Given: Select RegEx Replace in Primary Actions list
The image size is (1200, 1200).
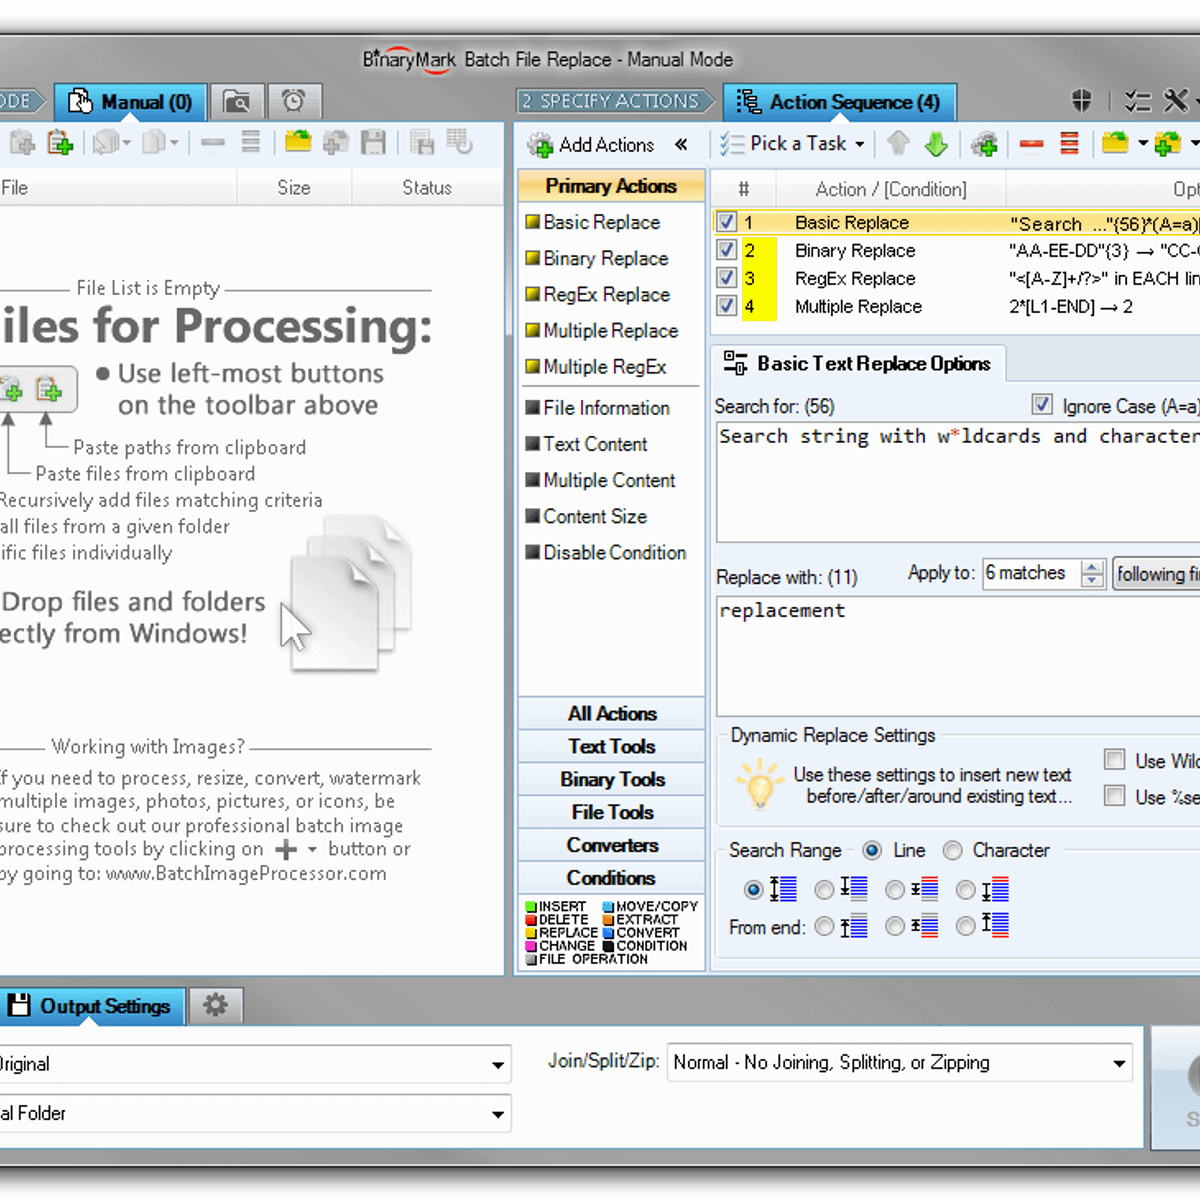Looking at the screenshot, I should 606,294.
